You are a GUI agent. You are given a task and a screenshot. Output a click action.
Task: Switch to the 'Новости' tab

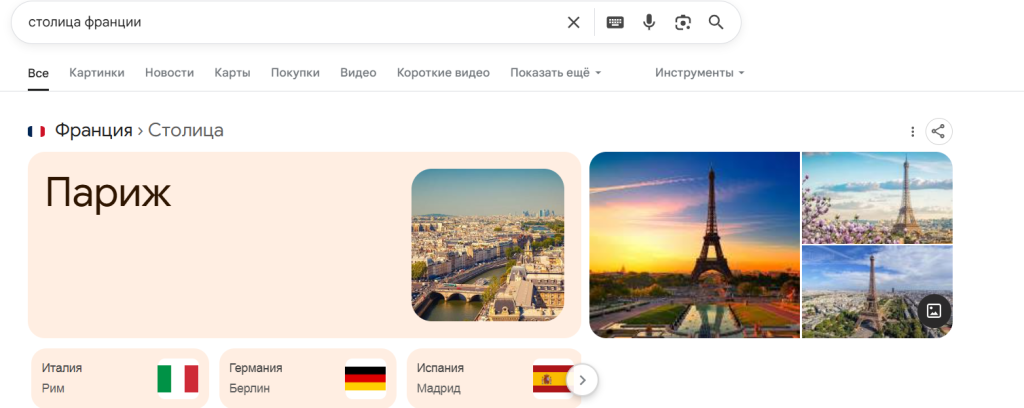coord(169,72)
